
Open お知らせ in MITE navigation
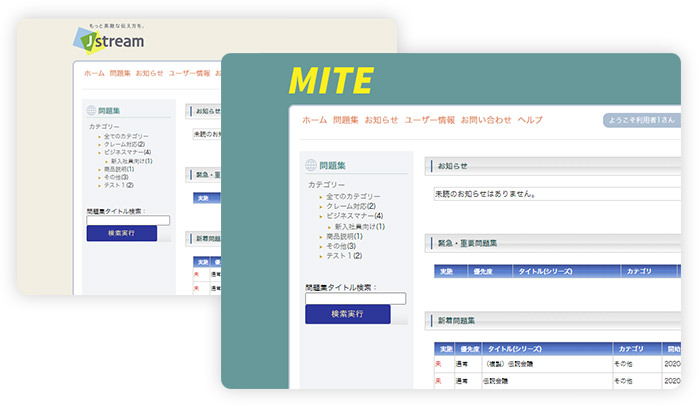[381, 120]
